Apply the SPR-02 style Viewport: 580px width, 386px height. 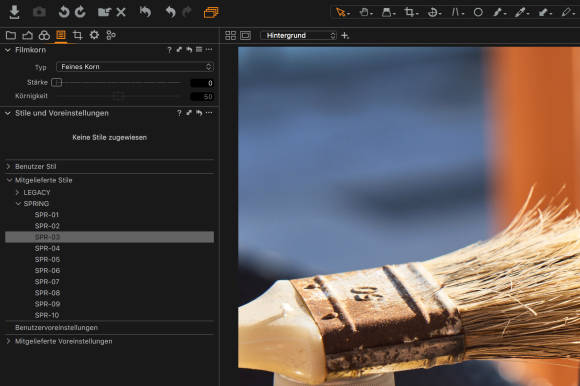(47, 226)
